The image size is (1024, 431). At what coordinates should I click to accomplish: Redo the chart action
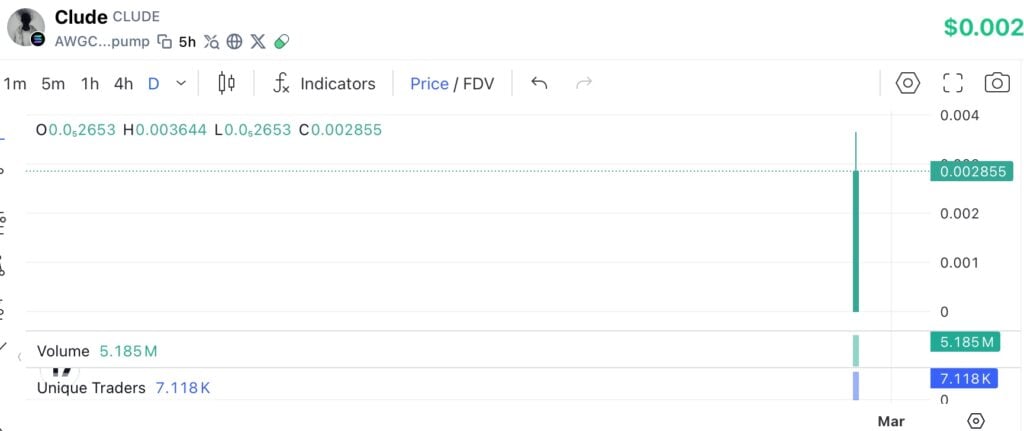[x=585, y=84]
